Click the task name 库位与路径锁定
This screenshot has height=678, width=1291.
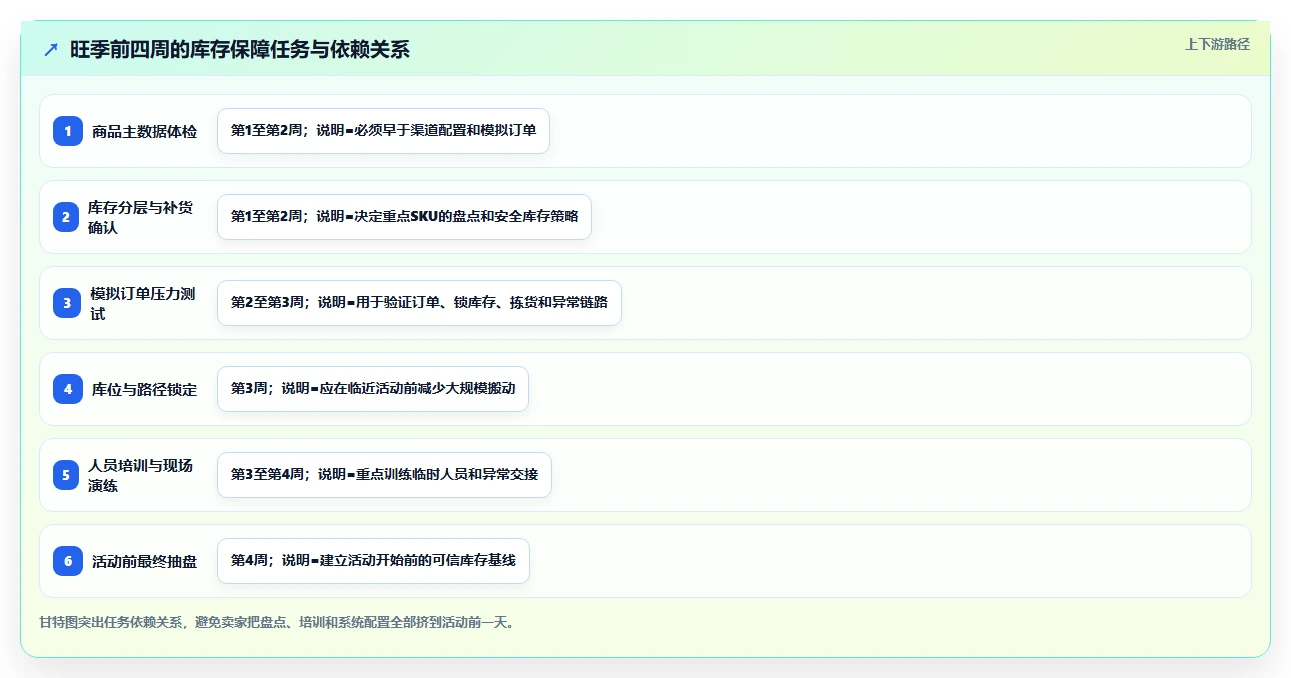[144, 389]
